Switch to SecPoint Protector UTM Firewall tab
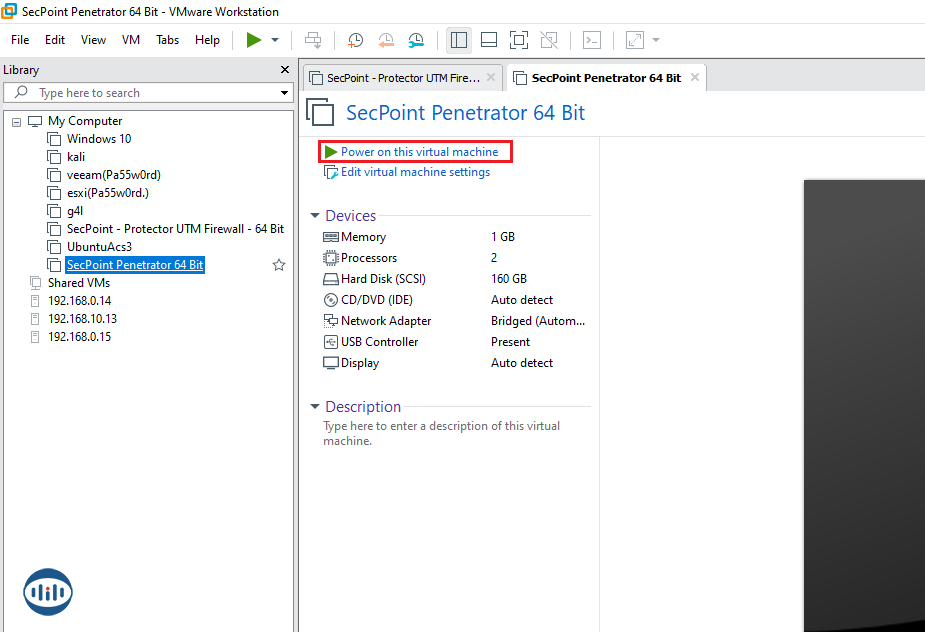925x632 pixels. pos(395,78)
